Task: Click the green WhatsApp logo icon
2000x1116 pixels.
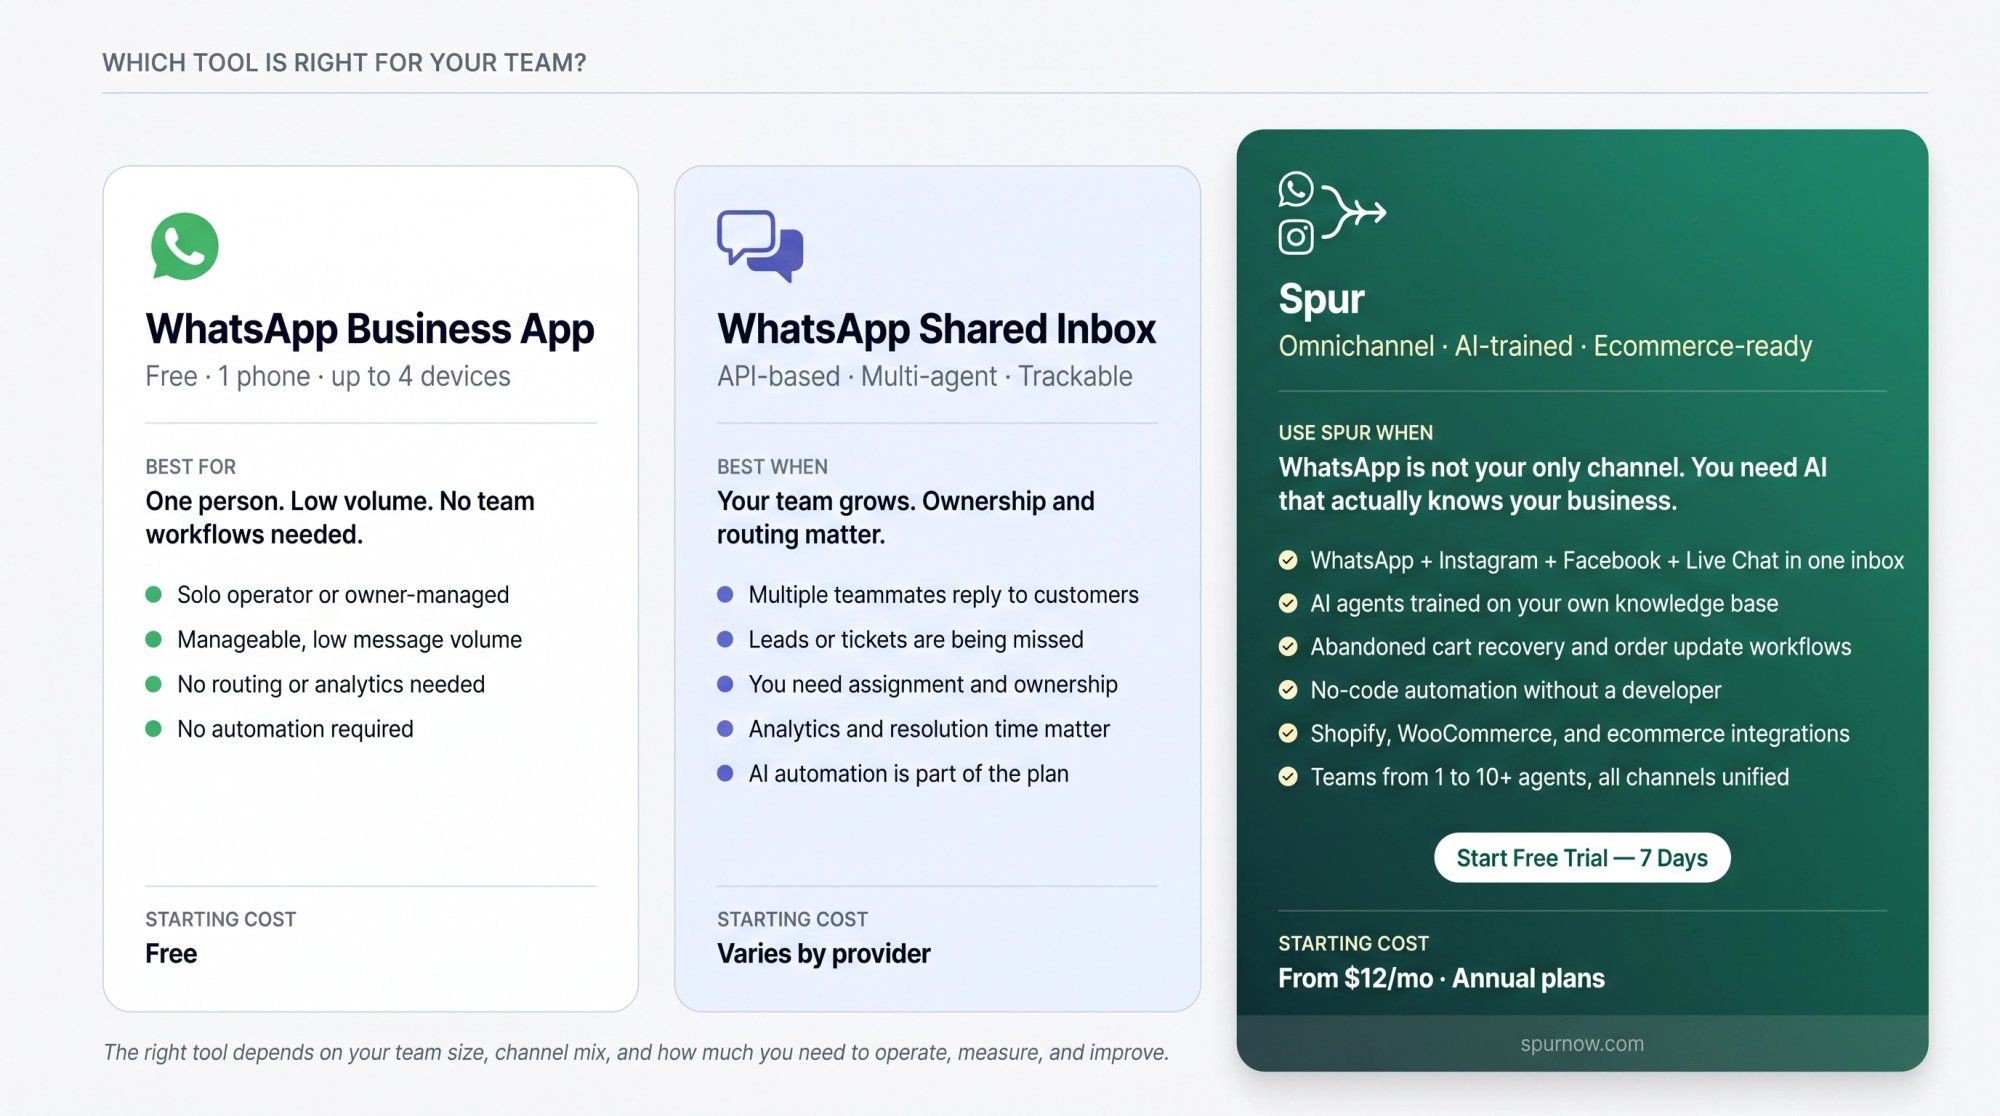Action: tap(185, 246)
